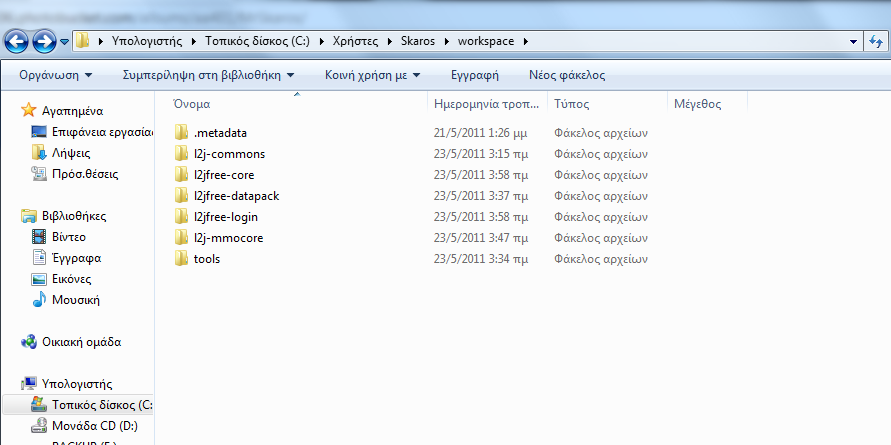Viewport: 891px width, 445px height.
Task: Expand arrow after Τοπικός δίσκος (C:) in path
Action: coord(322,41)
